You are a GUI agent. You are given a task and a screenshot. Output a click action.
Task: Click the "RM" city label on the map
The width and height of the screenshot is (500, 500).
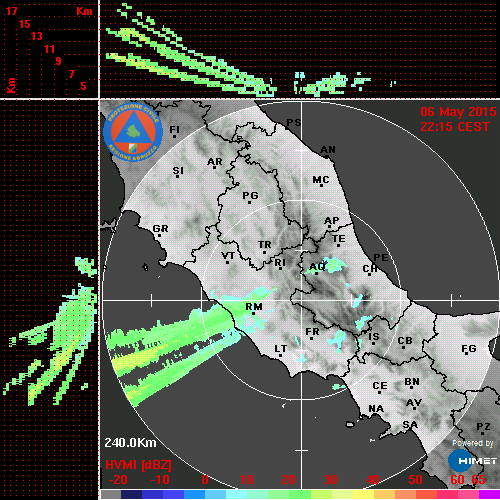(x=254, y=307)
